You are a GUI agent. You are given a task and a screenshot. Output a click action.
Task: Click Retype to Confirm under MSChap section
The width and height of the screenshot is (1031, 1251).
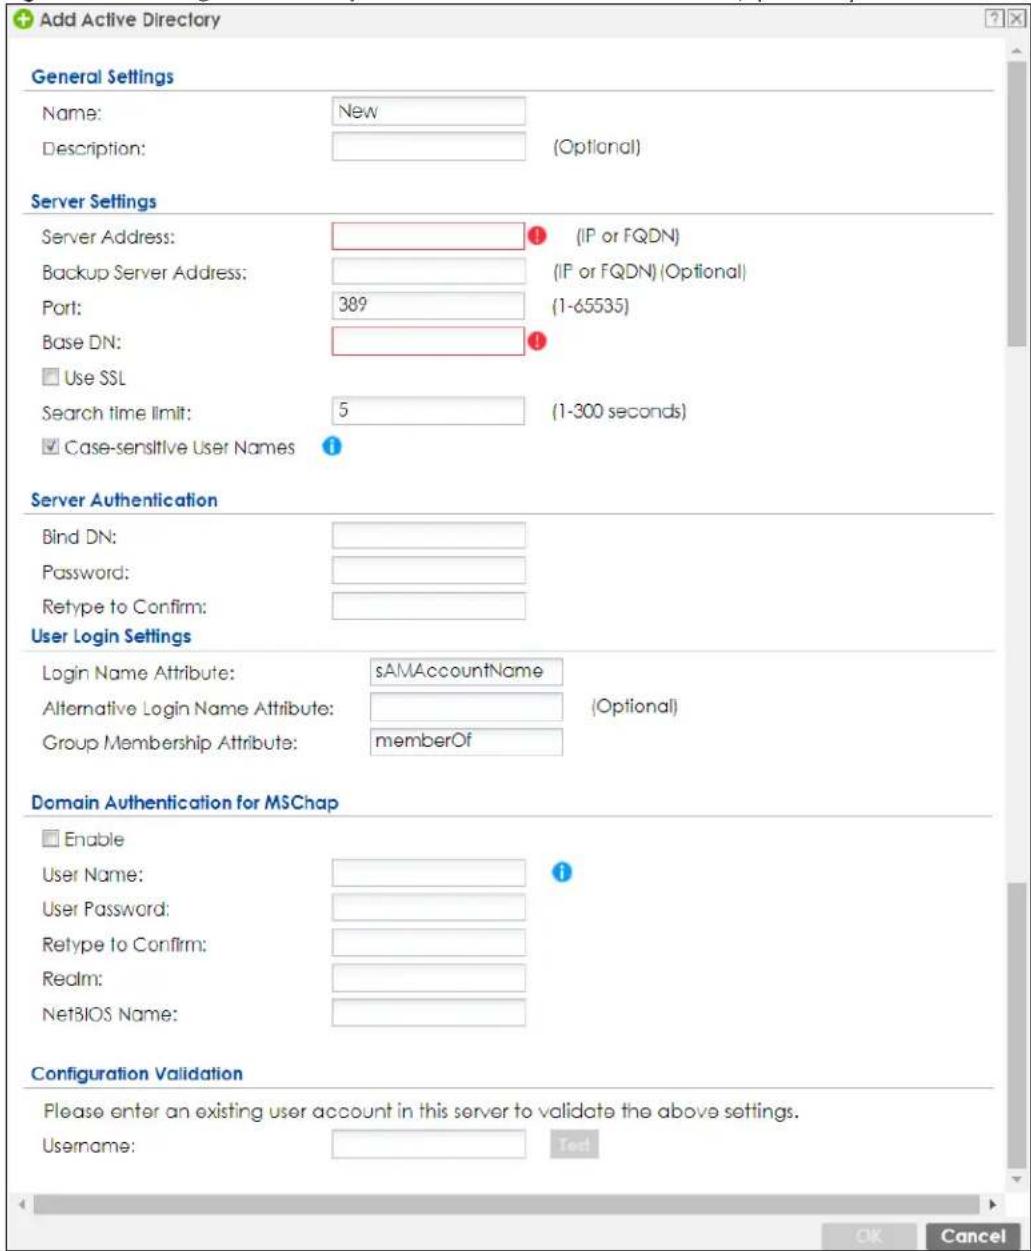pyautogui.click(x=428, y=943)
